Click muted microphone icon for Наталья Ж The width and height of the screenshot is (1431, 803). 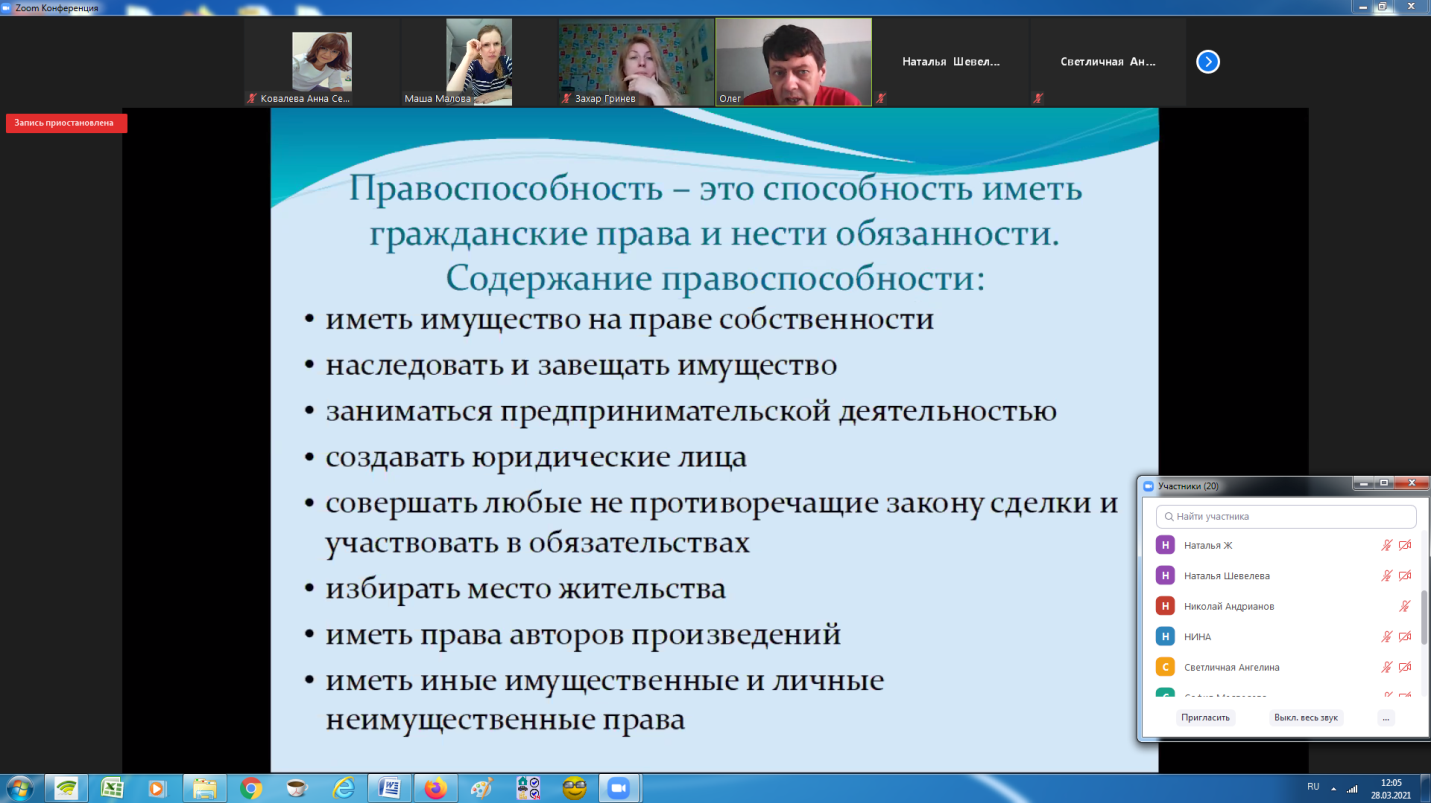[x=1387, y=546]
